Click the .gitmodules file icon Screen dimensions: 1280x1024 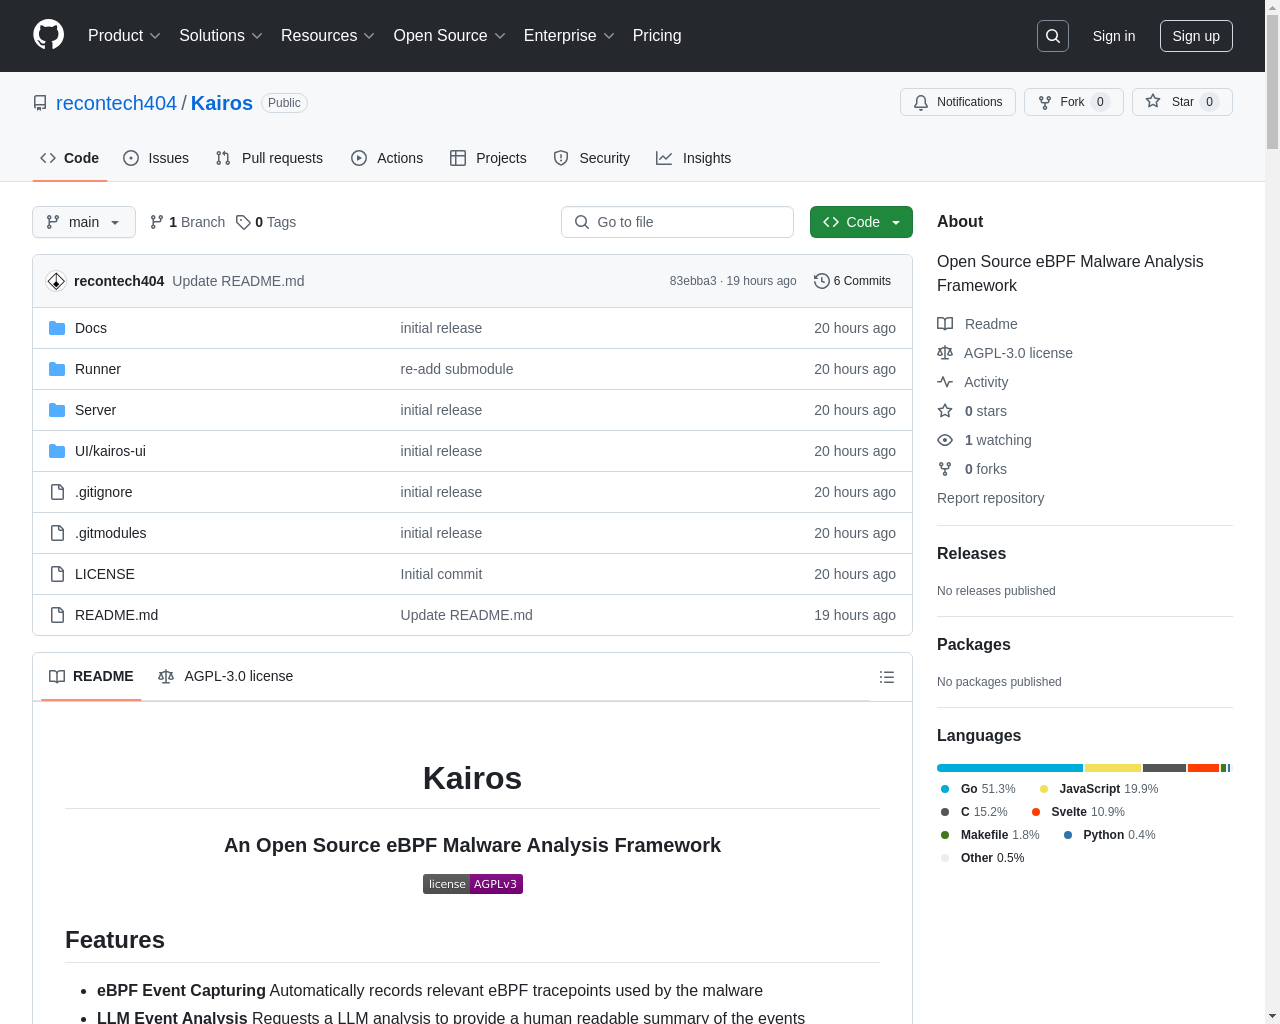point(57,533)
